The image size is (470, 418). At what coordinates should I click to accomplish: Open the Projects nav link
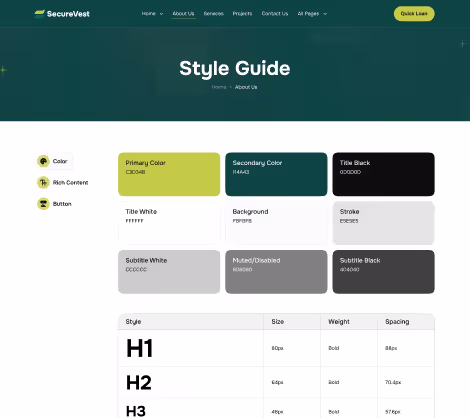coord(242,14)
